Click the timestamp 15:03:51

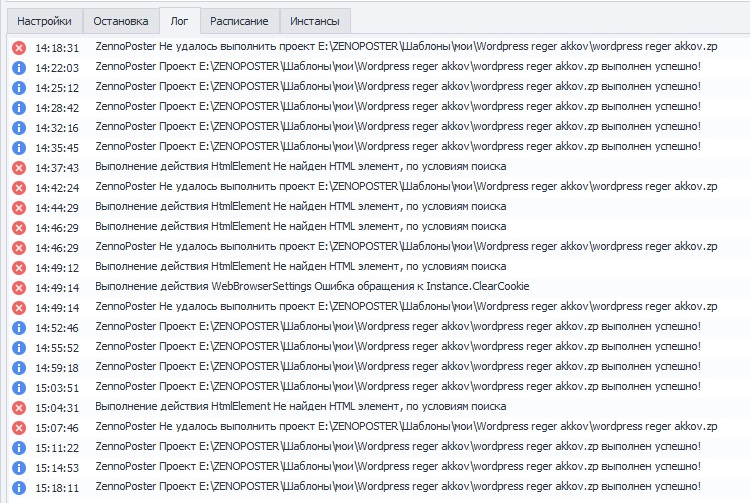tap(57, 388)
